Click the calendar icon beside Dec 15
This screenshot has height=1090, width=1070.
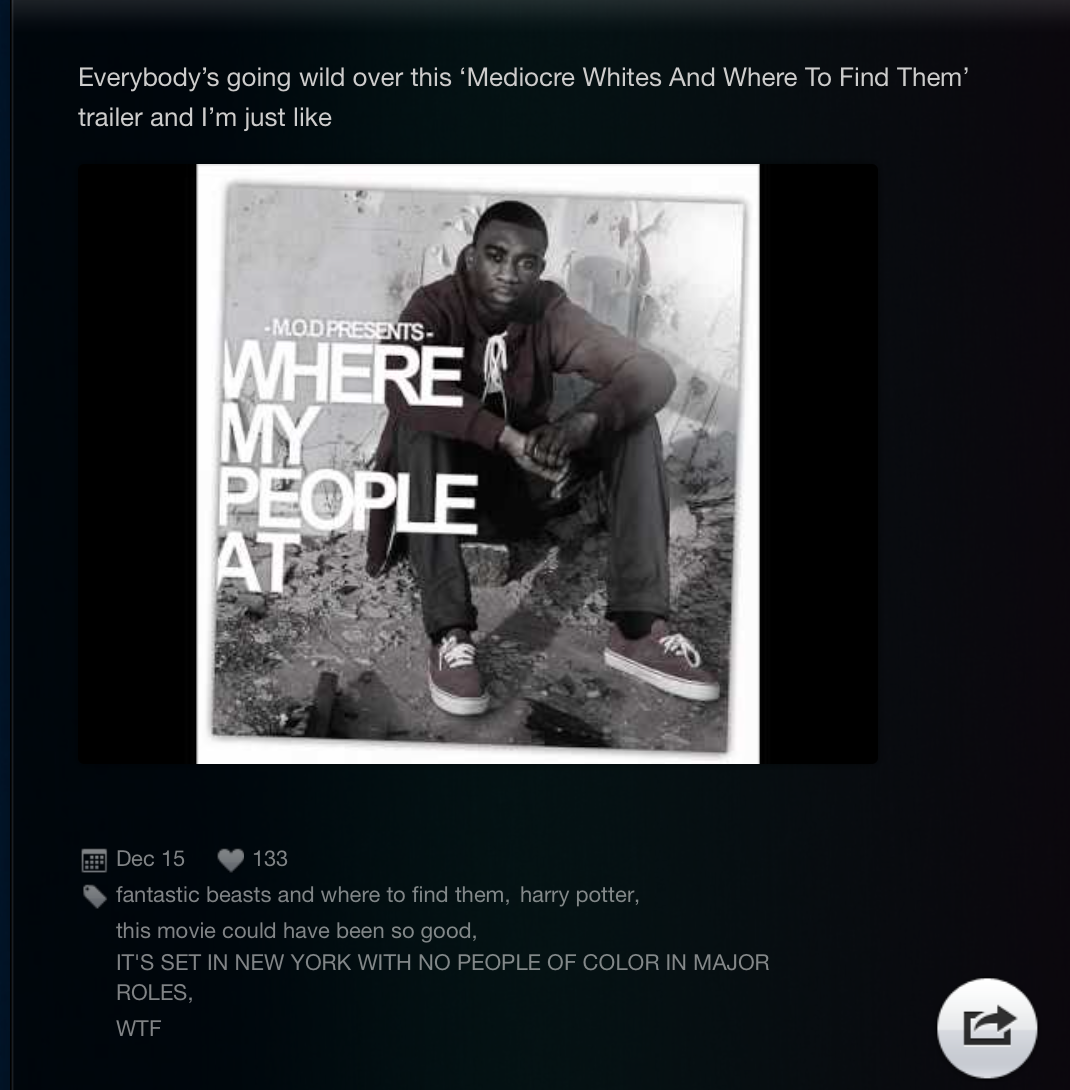(x=94, y=860)
